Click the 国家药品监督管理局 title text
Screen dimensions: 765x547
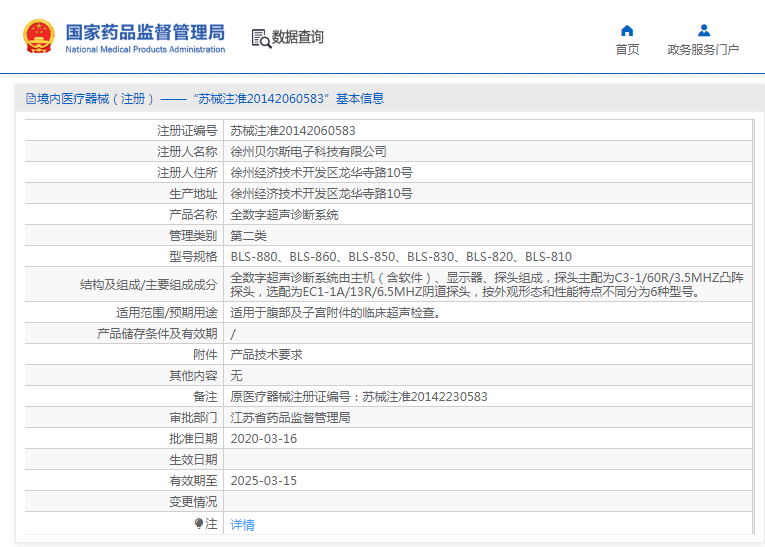click(145, 32)
